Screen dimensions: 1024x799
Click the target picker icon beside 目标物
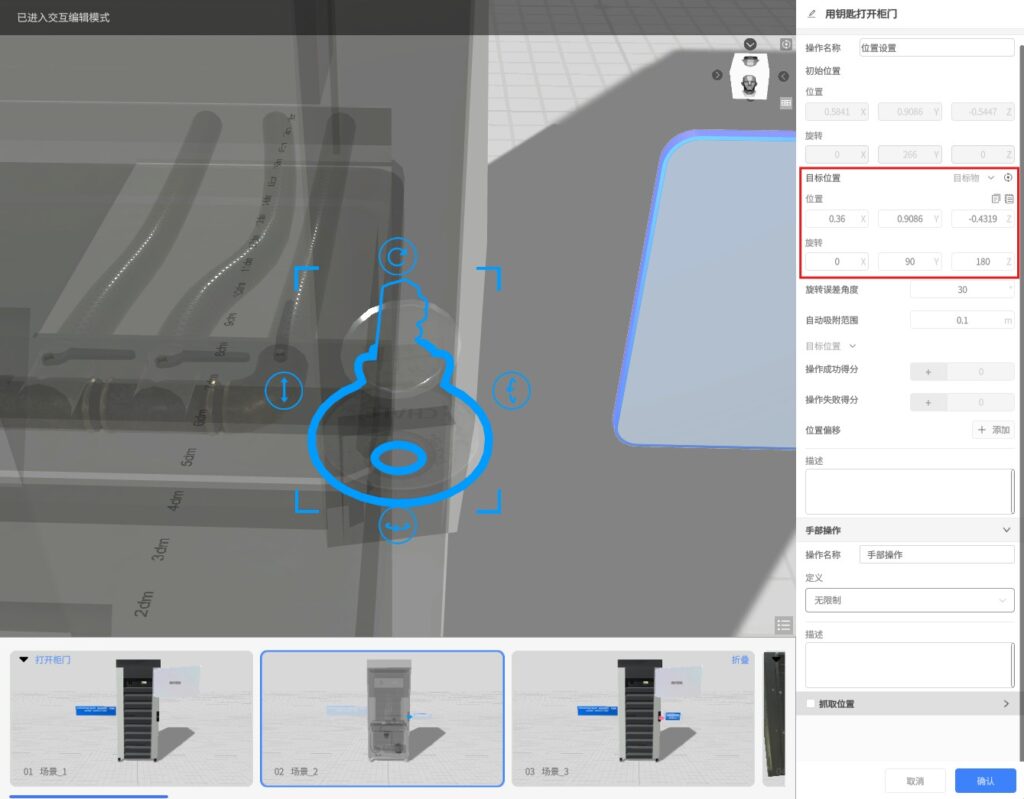click(x=1008, y=178)
